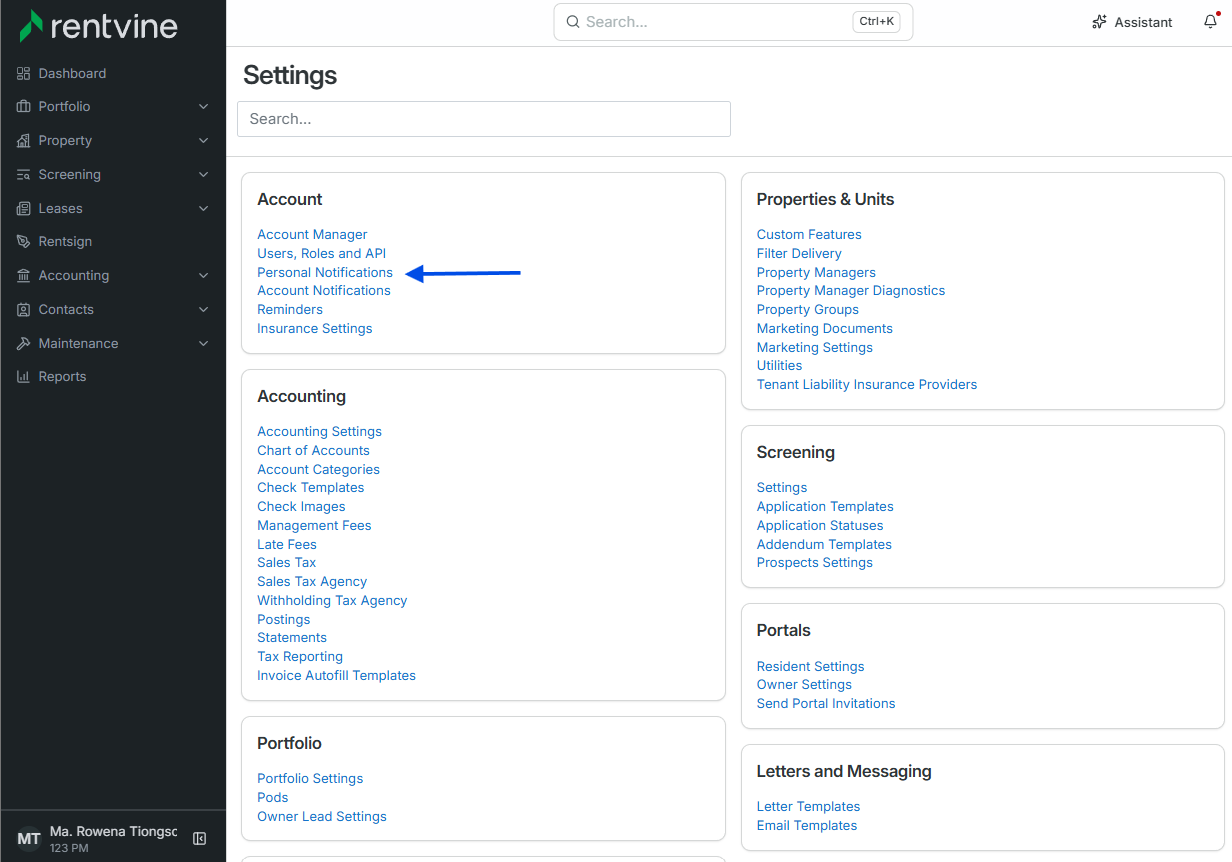This screenshot has height=862, width=1232.
Task: Open Property Manager Diagnostics link
Action: pos(851,290)
